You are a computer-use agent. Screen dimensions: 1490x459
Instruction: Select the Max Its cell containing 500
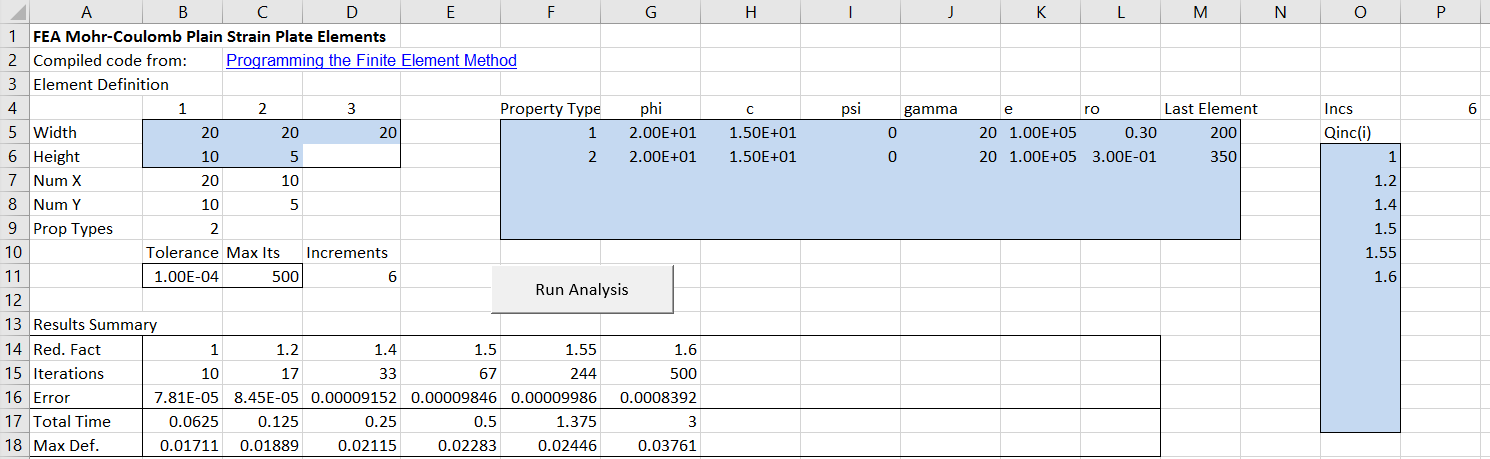[x=264, y=277]
